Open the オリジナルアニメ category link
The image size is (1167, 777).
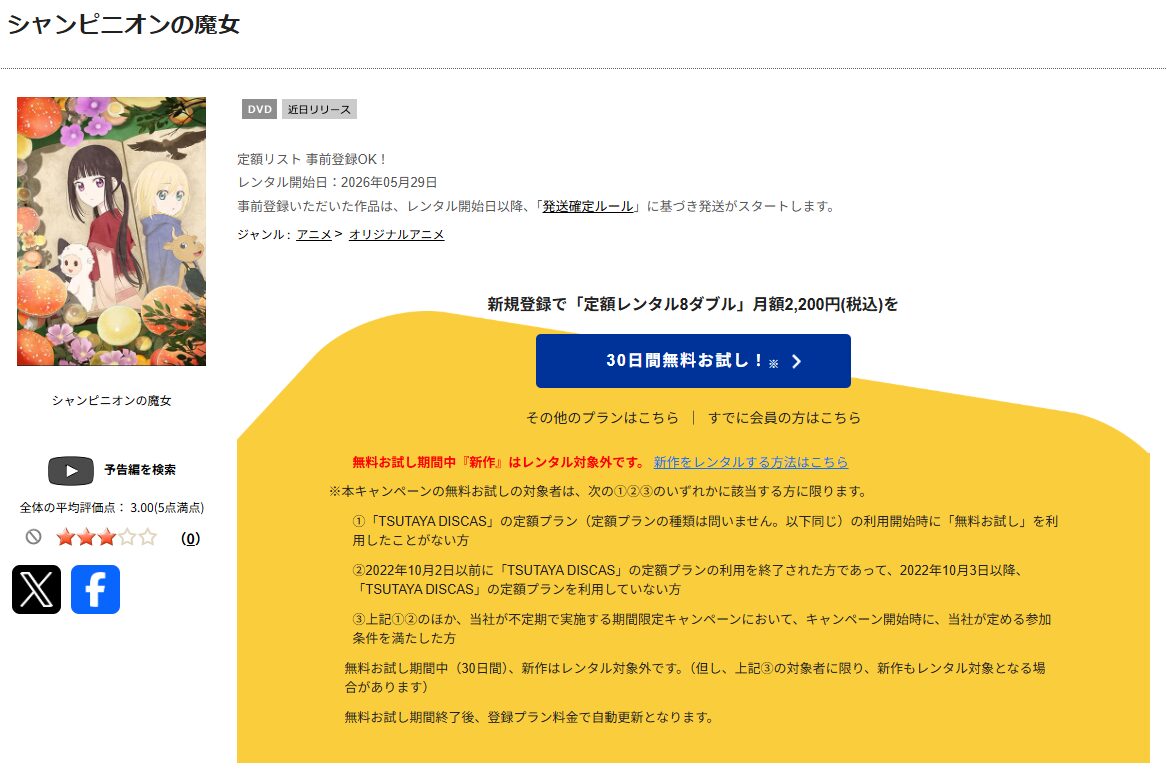coord(395,234)
